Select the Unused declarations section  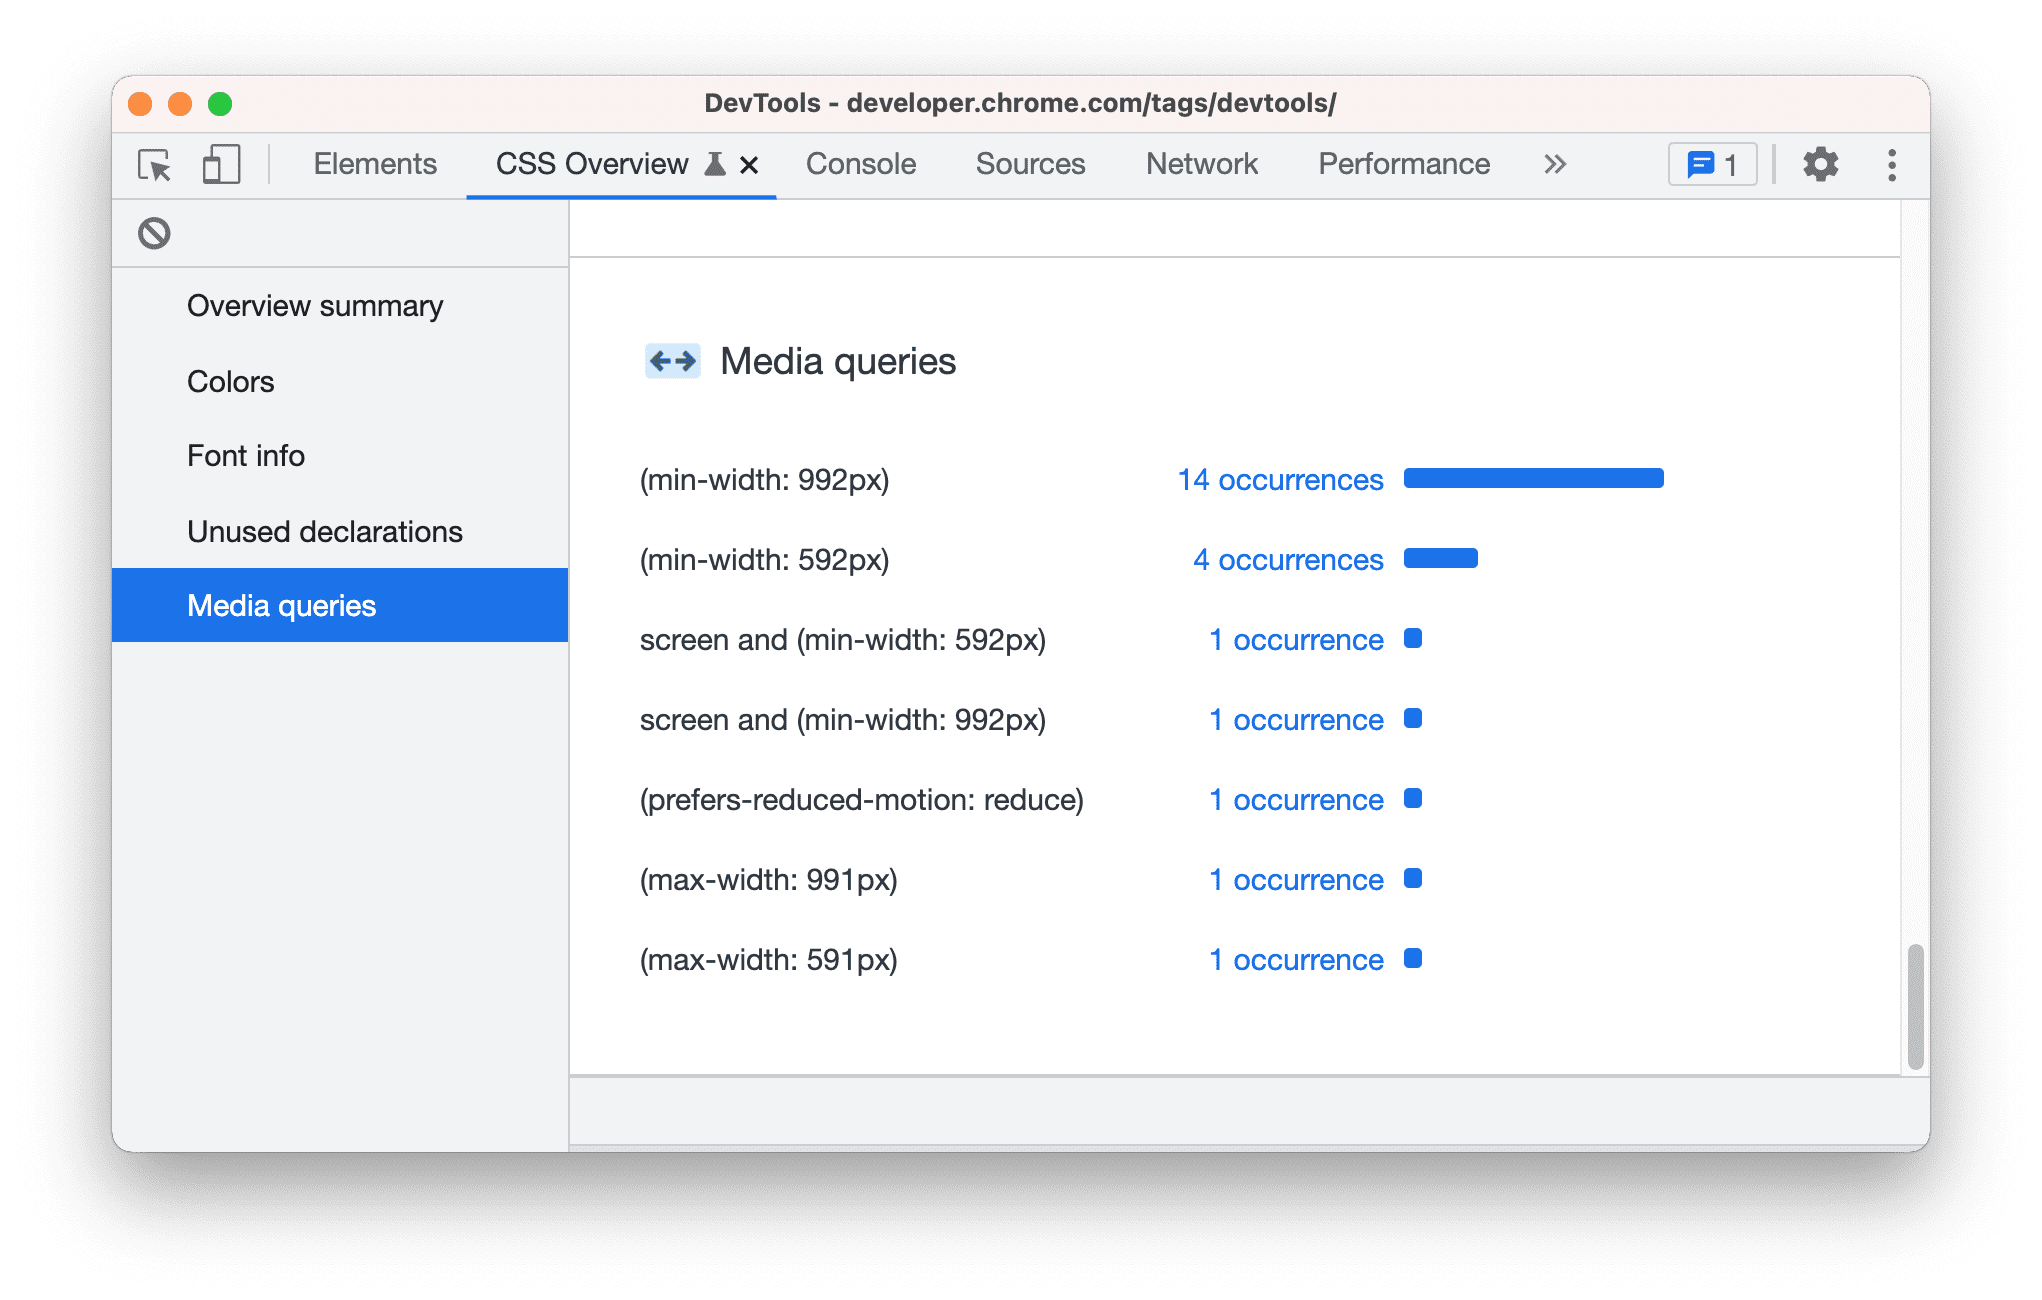(x=326, y=530)
